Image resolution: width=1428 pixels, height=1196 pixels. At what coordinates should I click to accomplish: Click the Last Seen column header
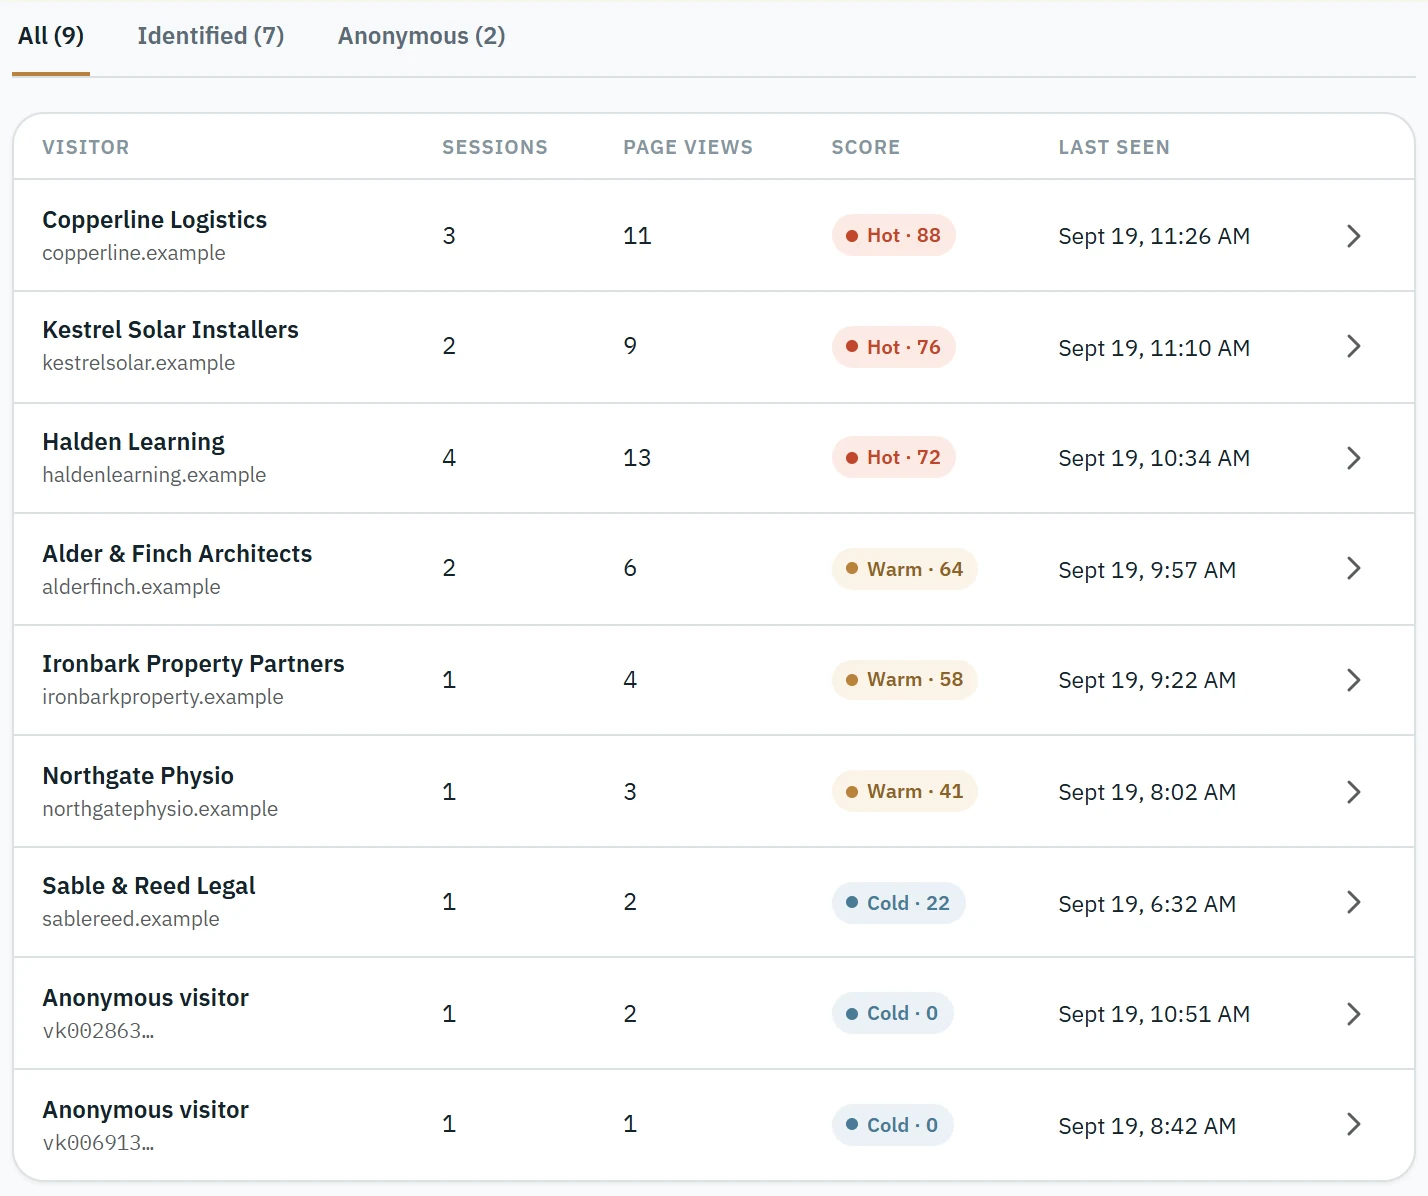pos(1114,147)
